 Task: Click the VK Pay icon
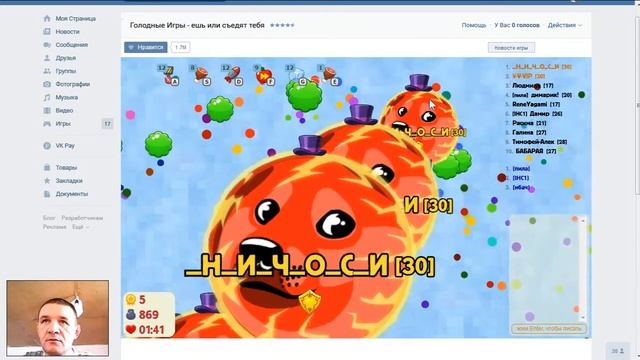click(x=47, y=145)
